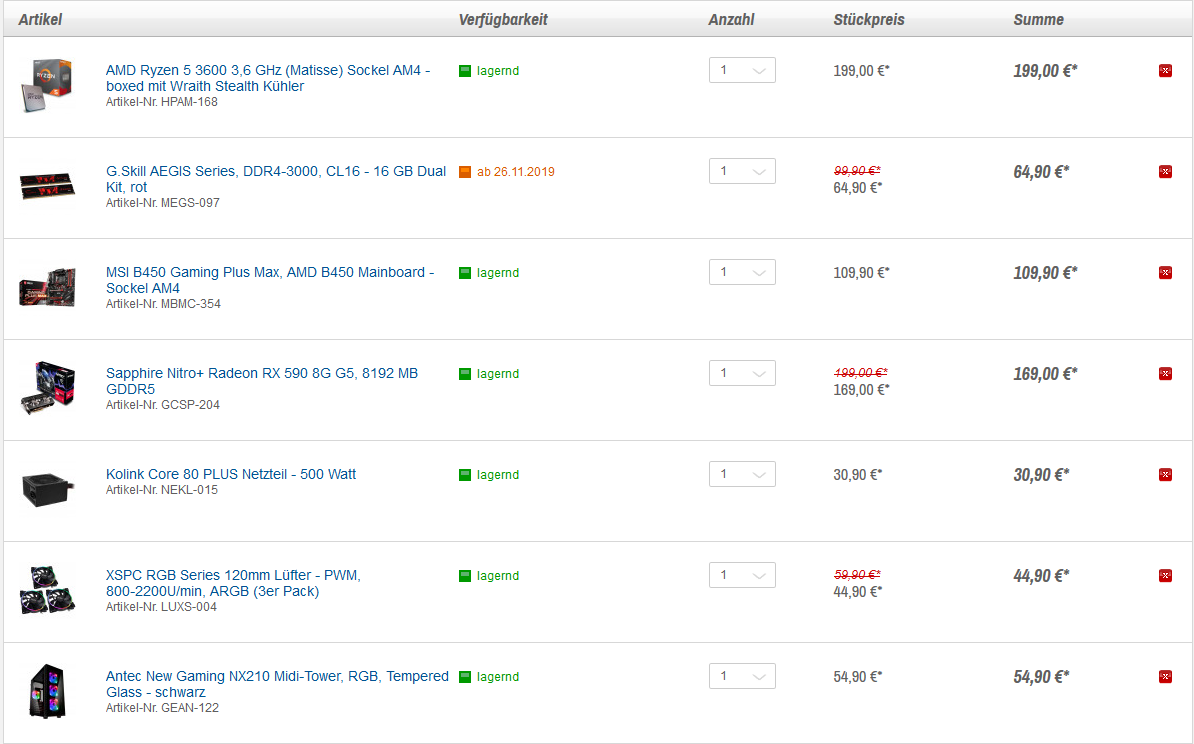Click the struck-through 59,90 € price
Screen dimensions: 1194x744
857,574
